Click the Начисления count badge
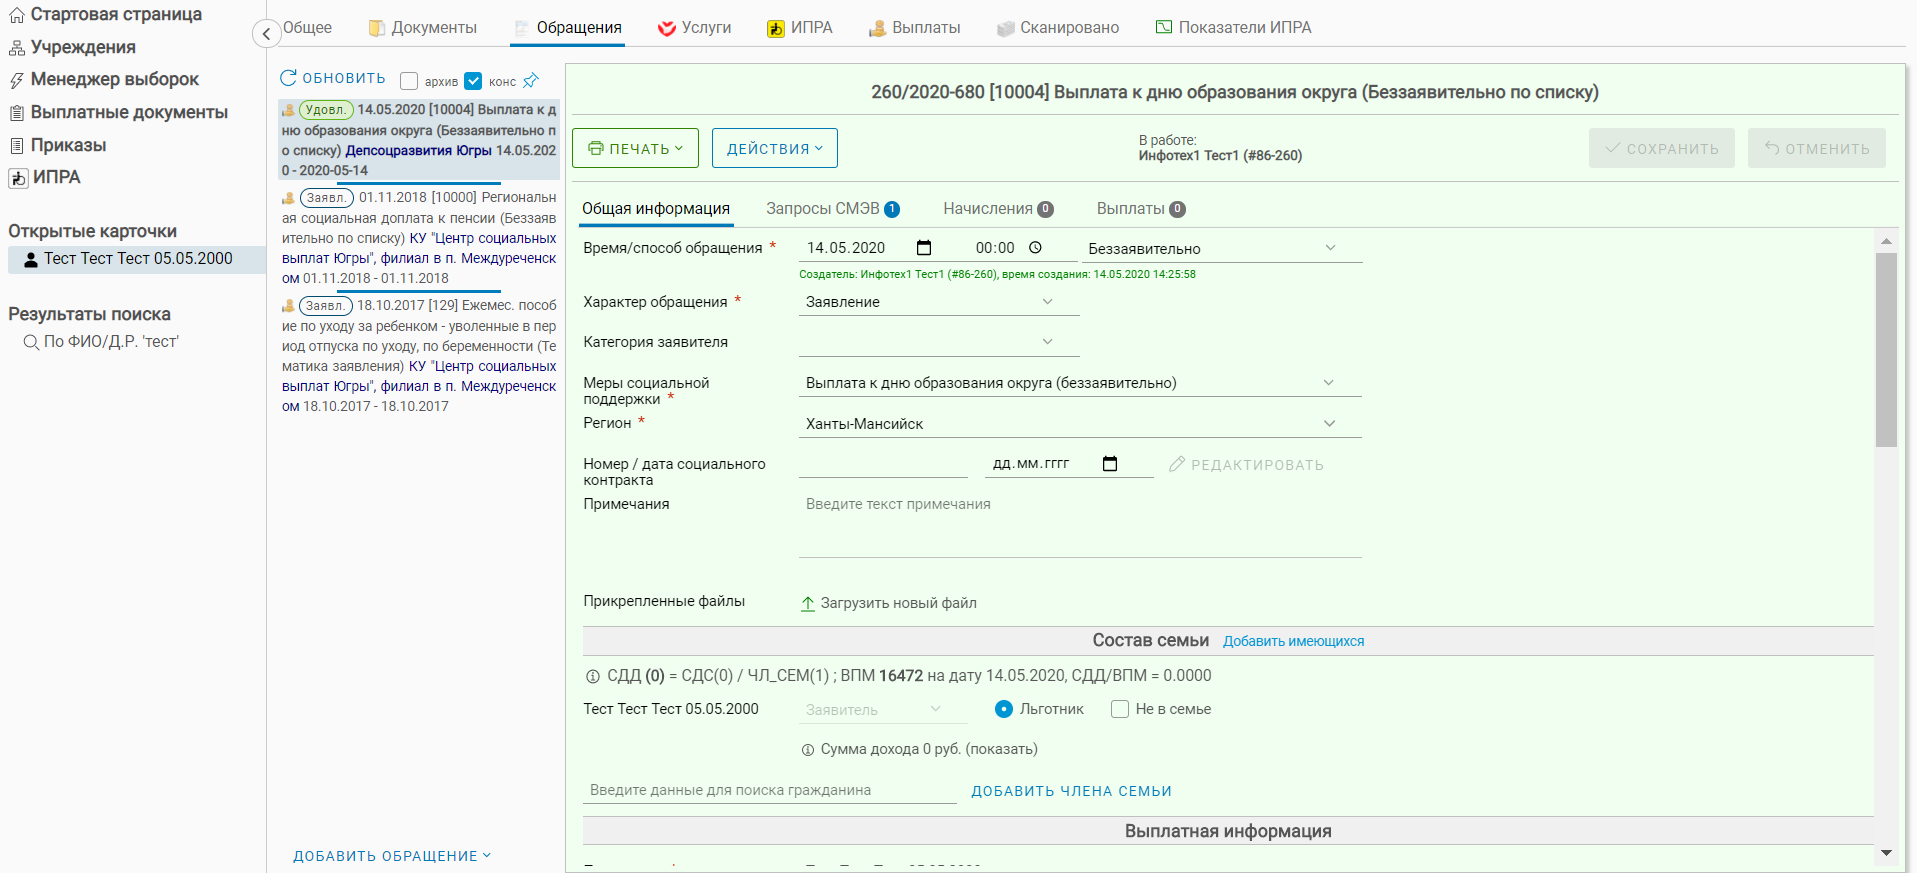This screenshot has width=1917, height=873. pos(1045,209)
